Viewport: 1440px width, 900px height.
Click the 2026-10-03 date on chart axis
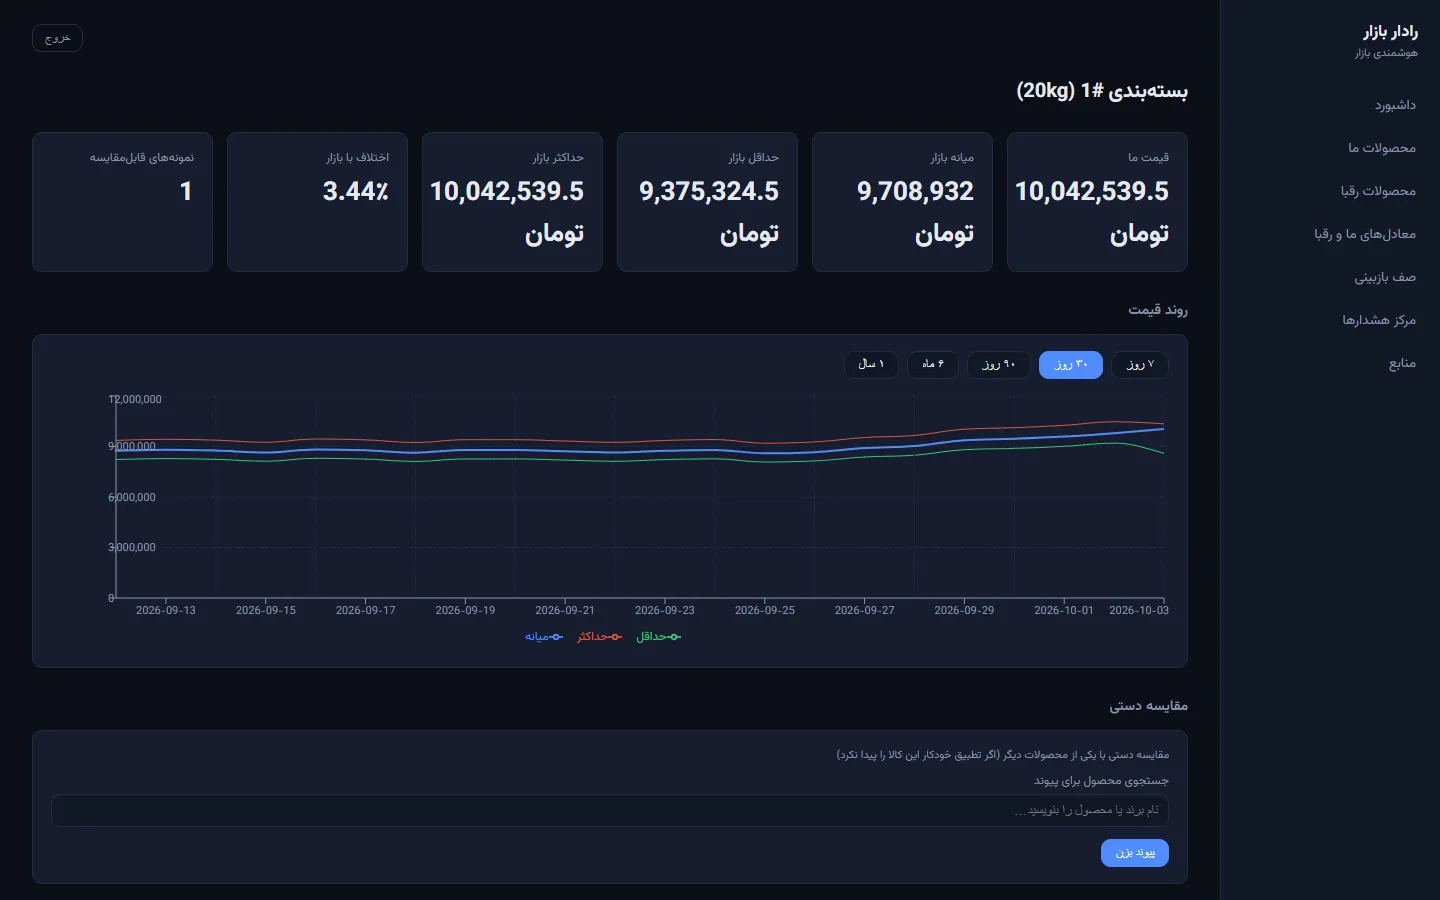coord(1139,610)
